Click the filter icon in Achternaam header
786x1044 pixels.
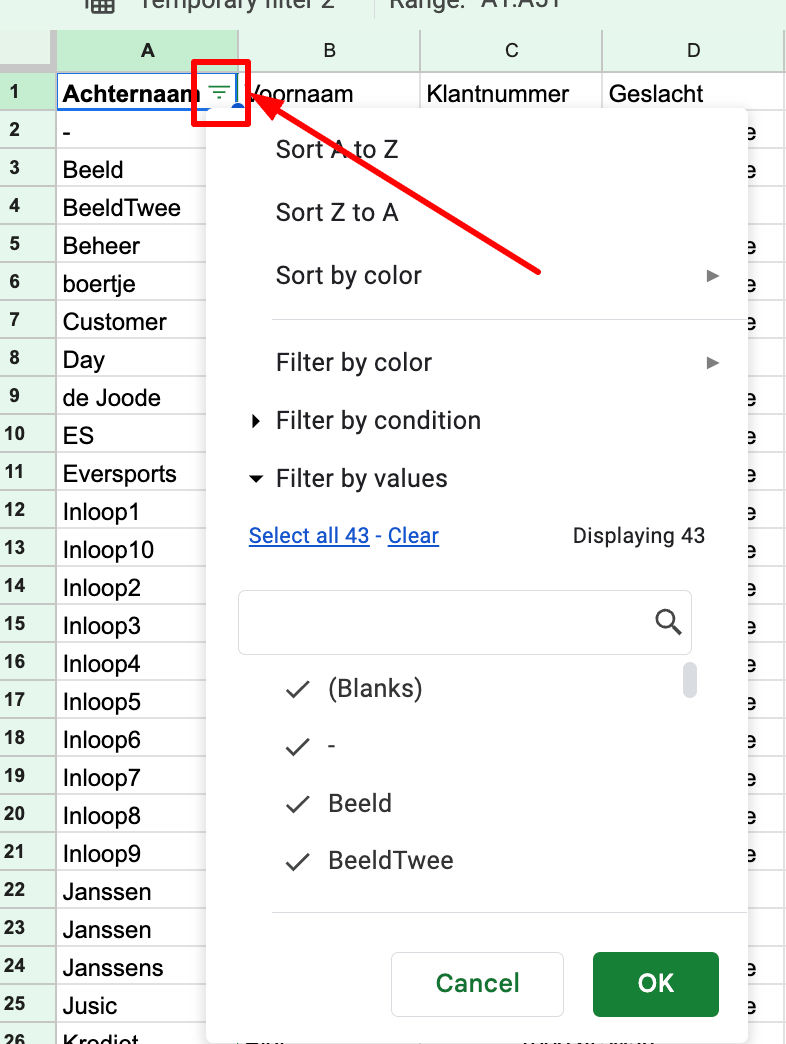pyautogui.click(x=219, y=93)
